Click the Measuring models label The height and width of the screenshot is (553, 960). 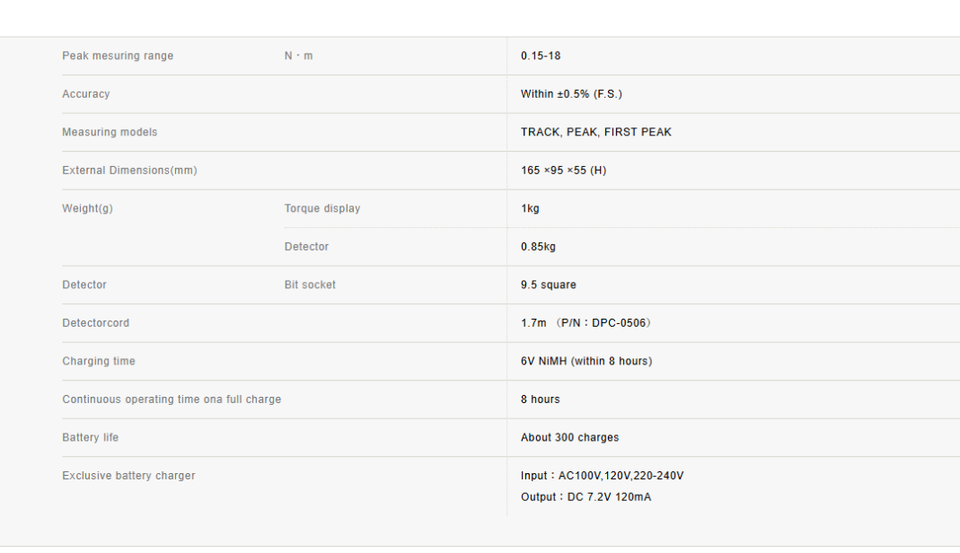pos(110,132)
